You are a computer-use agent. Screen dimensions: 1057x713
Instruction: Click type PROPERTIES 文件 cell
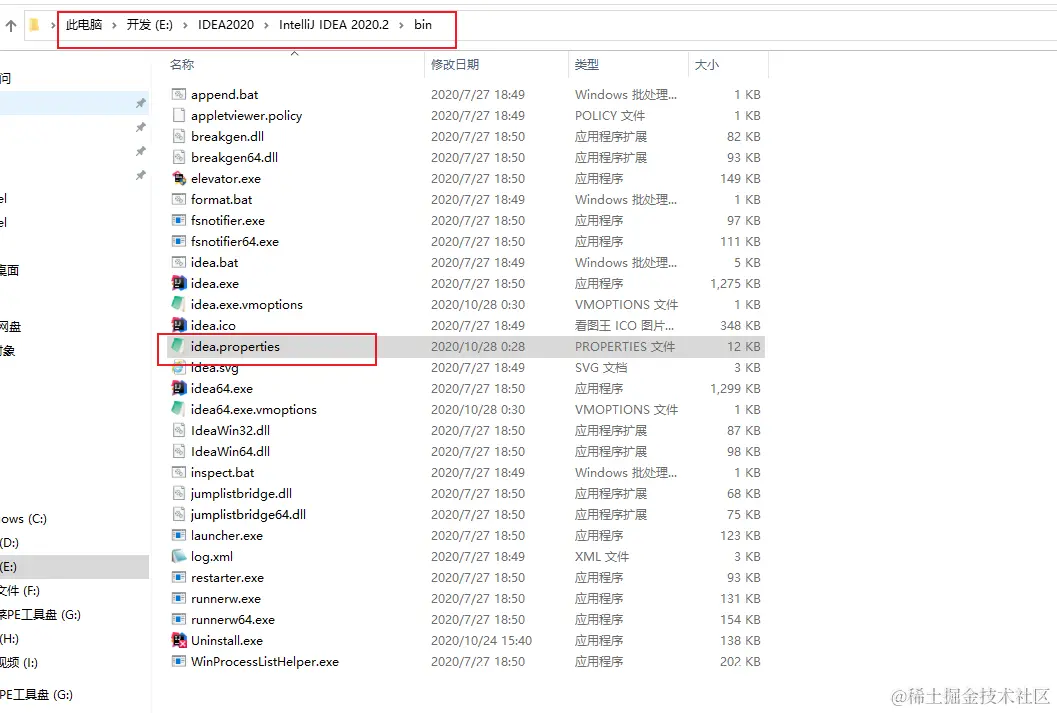tap(624, 346)
